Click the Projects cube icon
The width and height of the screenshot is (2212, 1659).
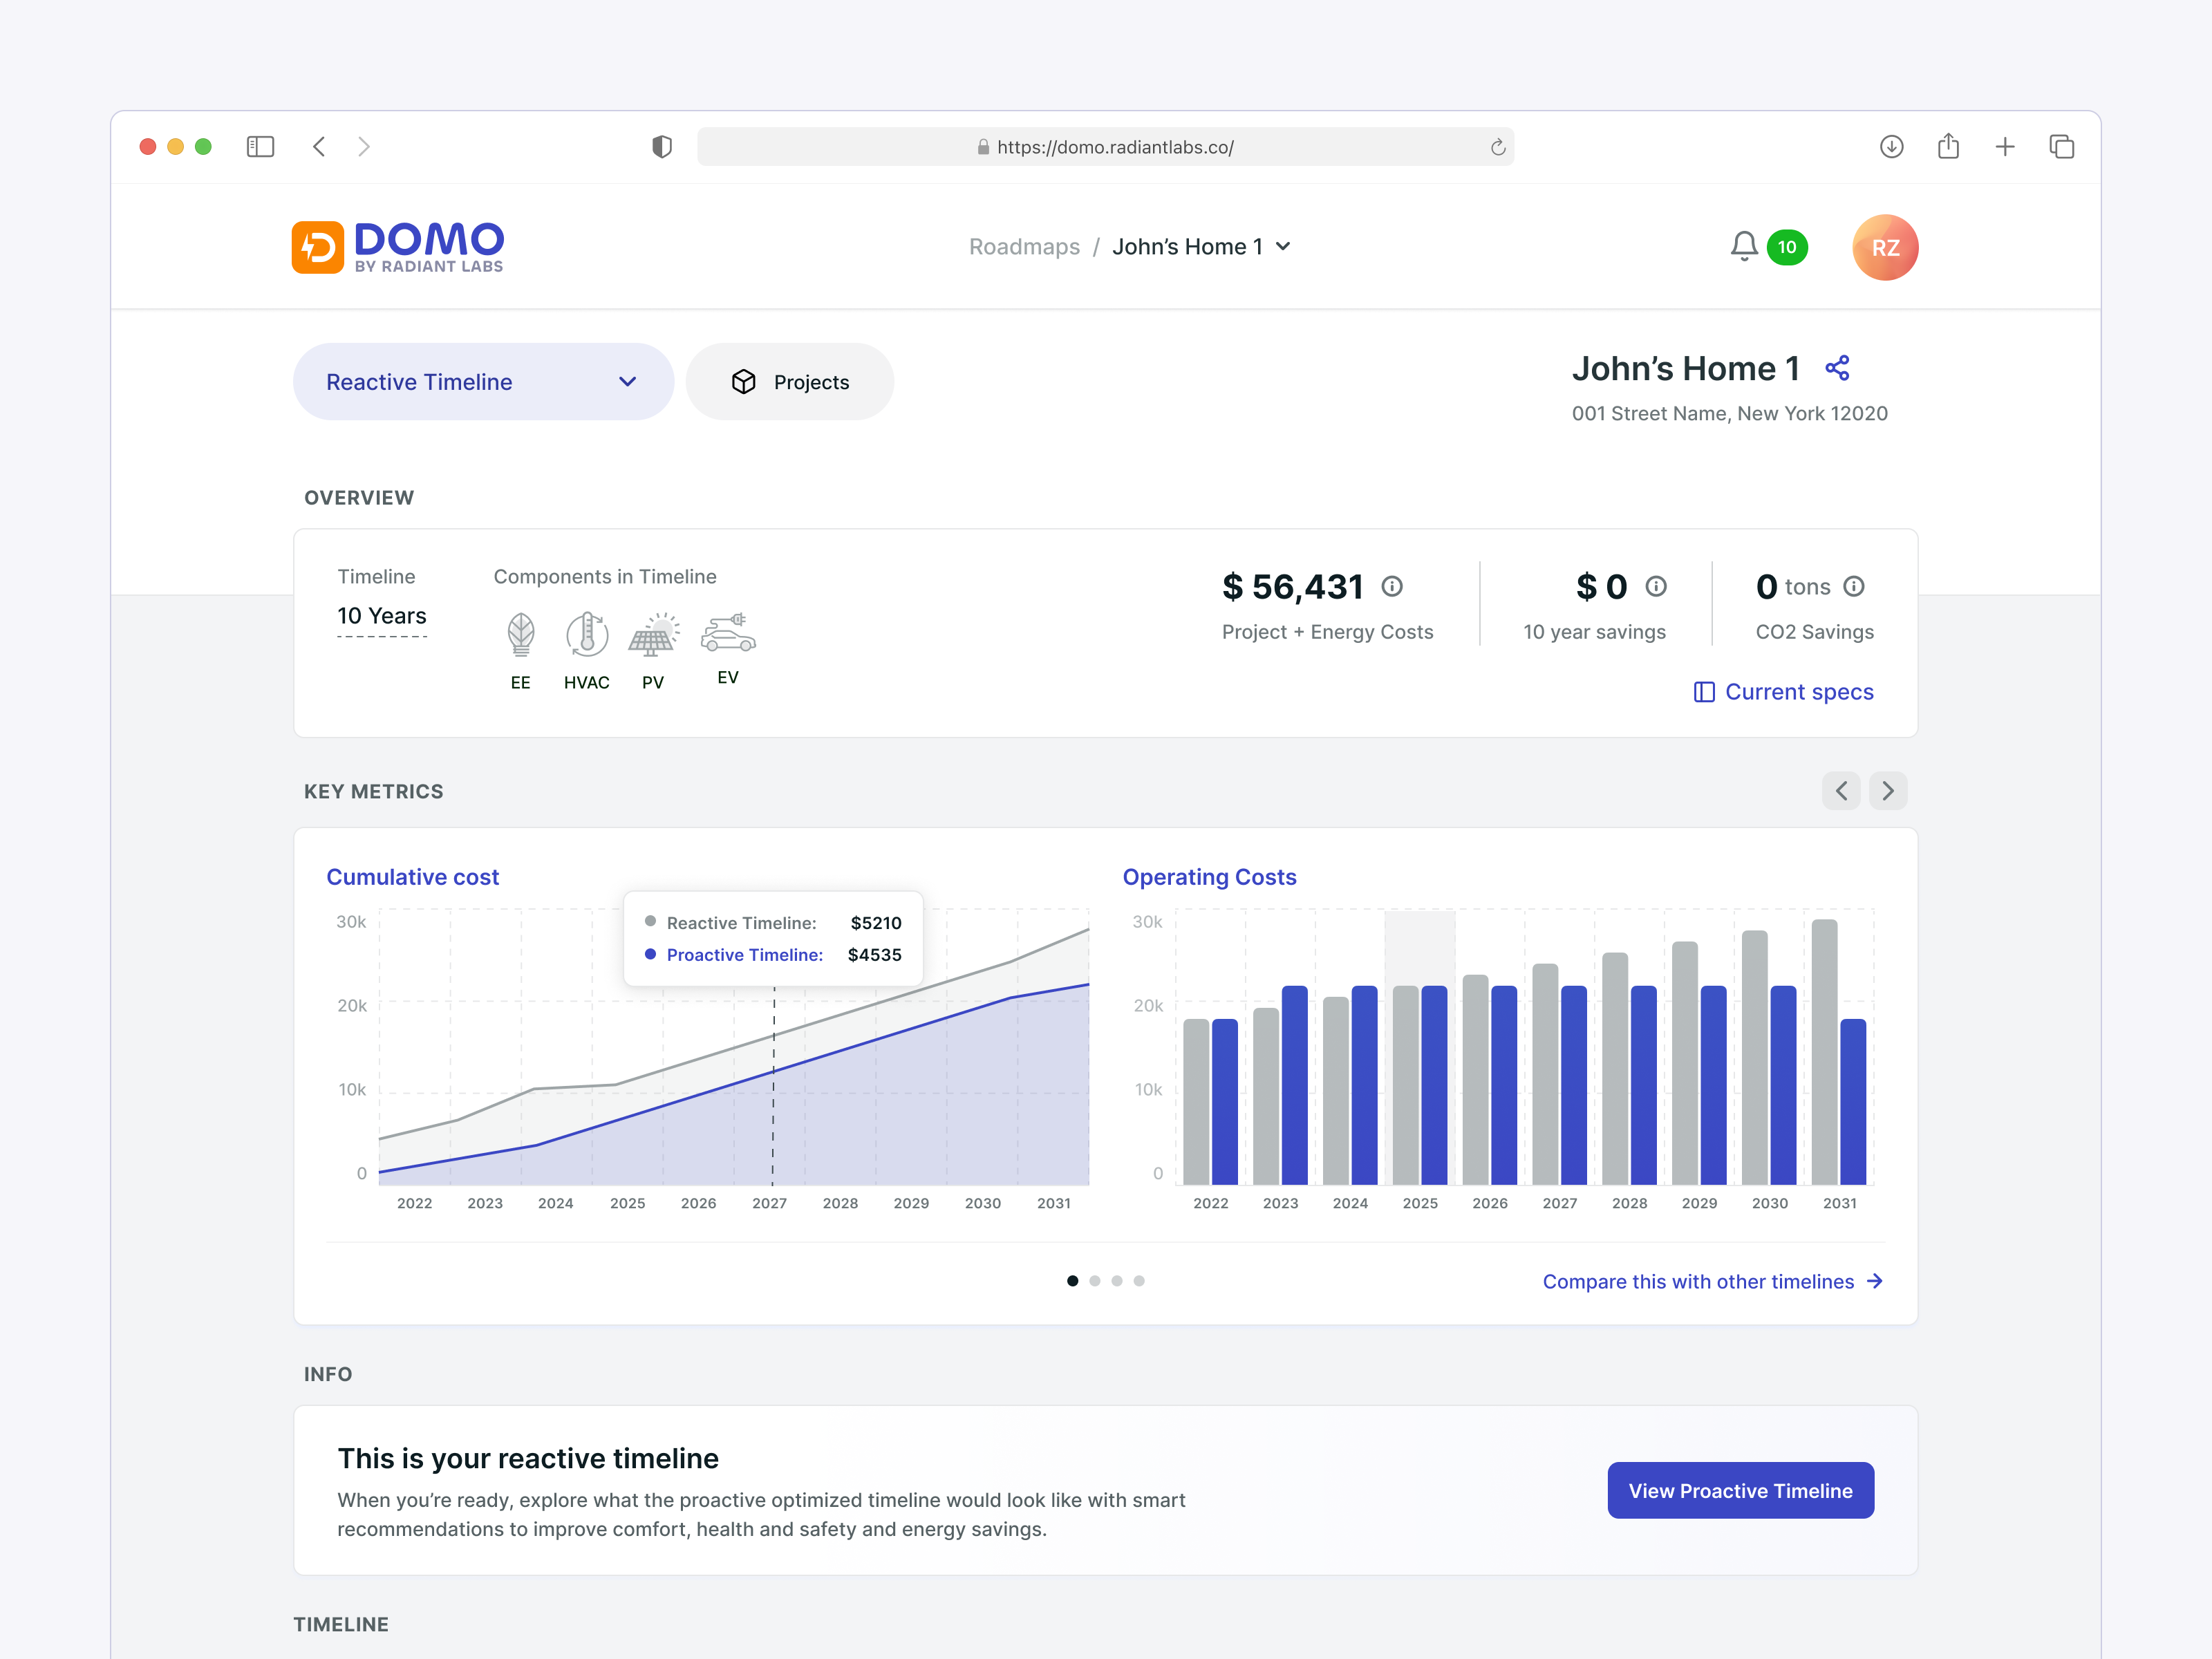[x=745, y=381]
